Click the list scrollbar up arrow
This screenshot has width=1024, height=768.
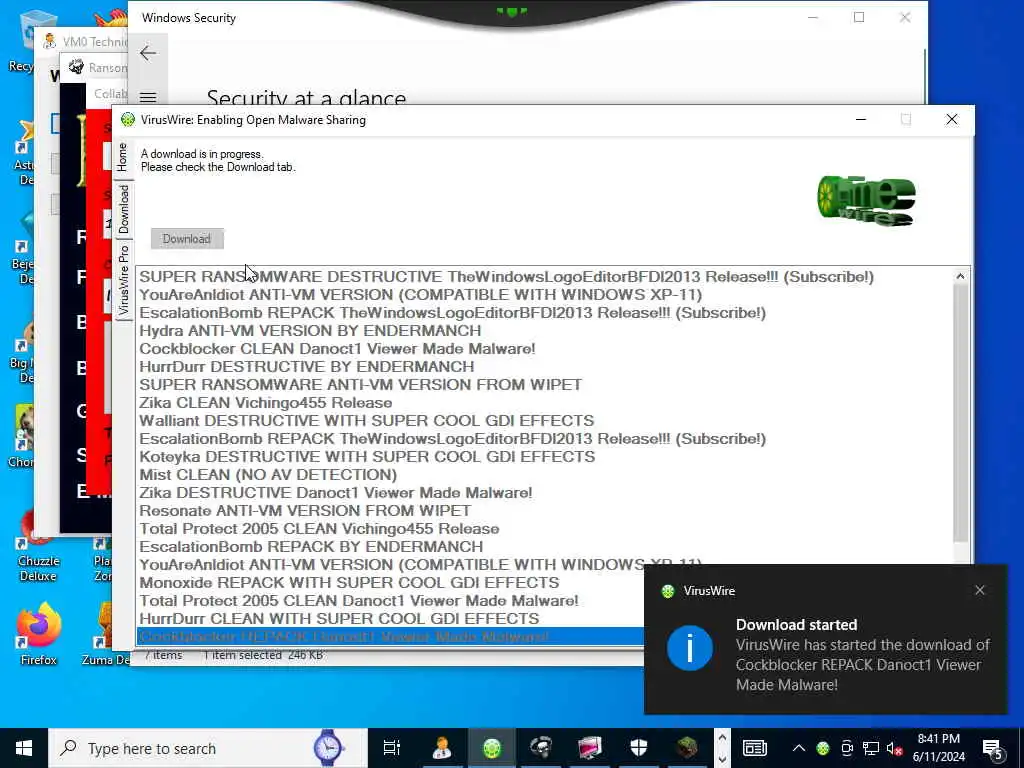pyautogui.click(x=961, y=276)
